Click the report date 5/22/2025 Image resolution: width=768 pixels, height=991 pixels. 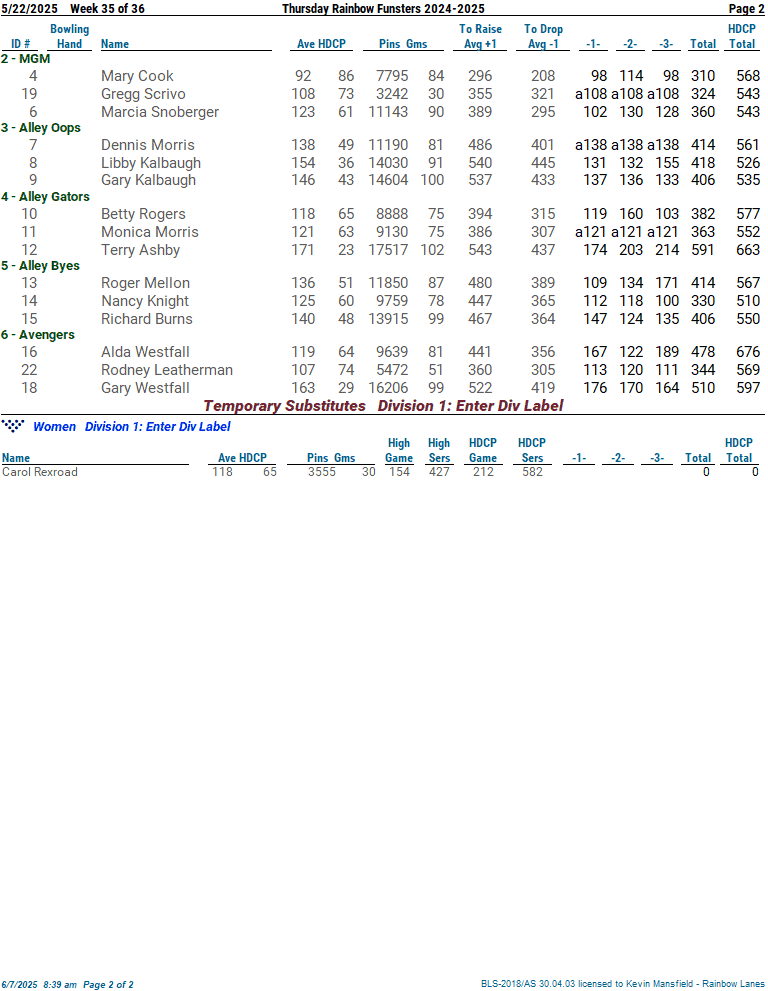coord(30,9)
